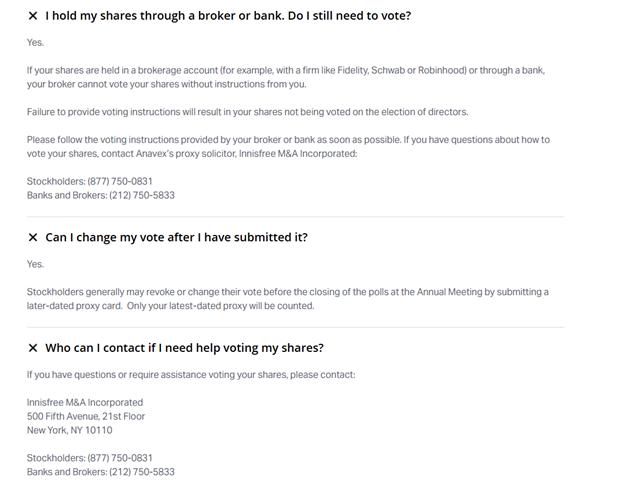
Task: Click the bottom Stockholders (877) 750-0831 number
Action: click(x=120, y=458)
